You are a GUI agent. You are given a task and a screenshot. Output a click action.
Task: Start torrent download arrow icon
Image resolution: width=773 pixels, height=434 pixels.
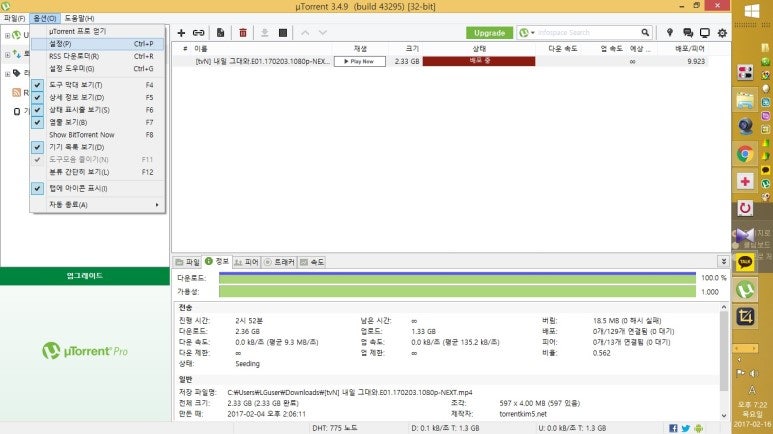(265, 33)
